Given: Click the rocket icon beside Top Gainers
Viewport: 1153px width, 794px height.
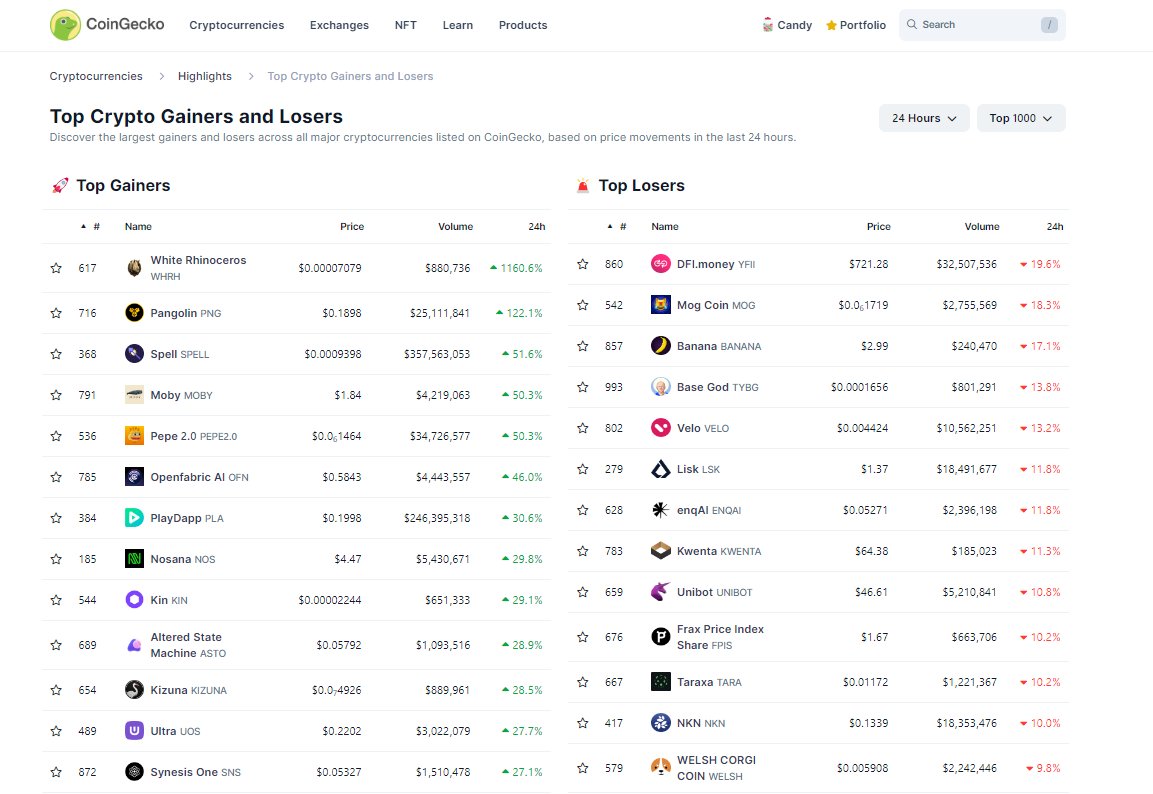Looking at the screenshot, I should coord(60,184).
